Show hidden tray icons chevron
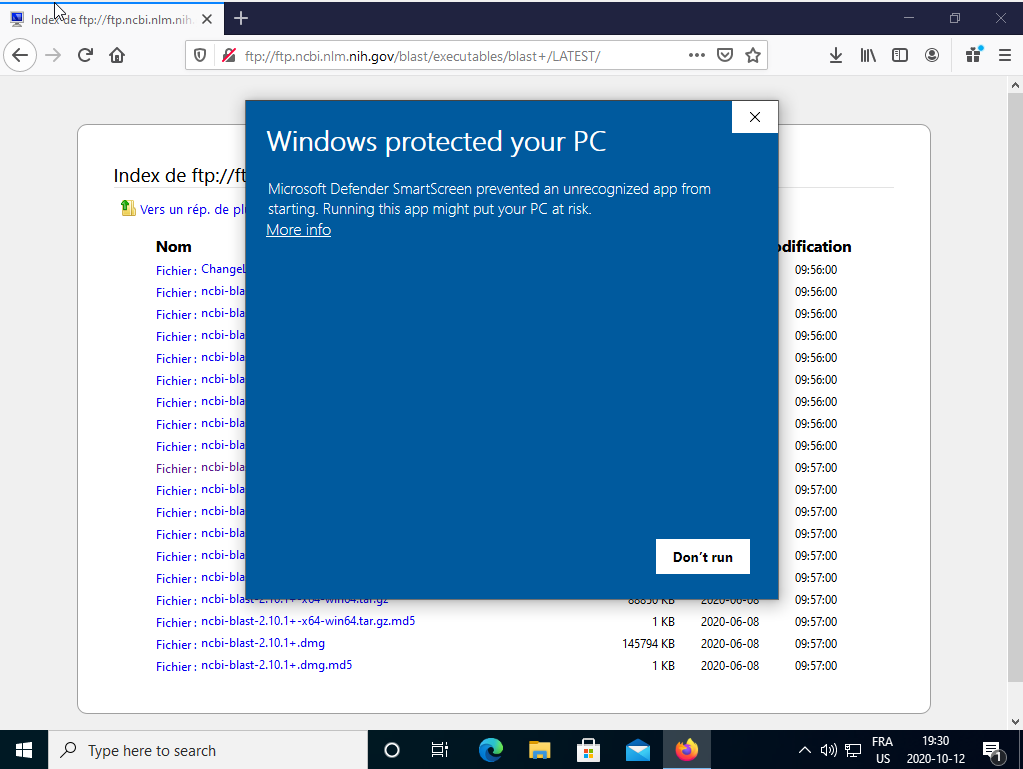 (805, 750)
